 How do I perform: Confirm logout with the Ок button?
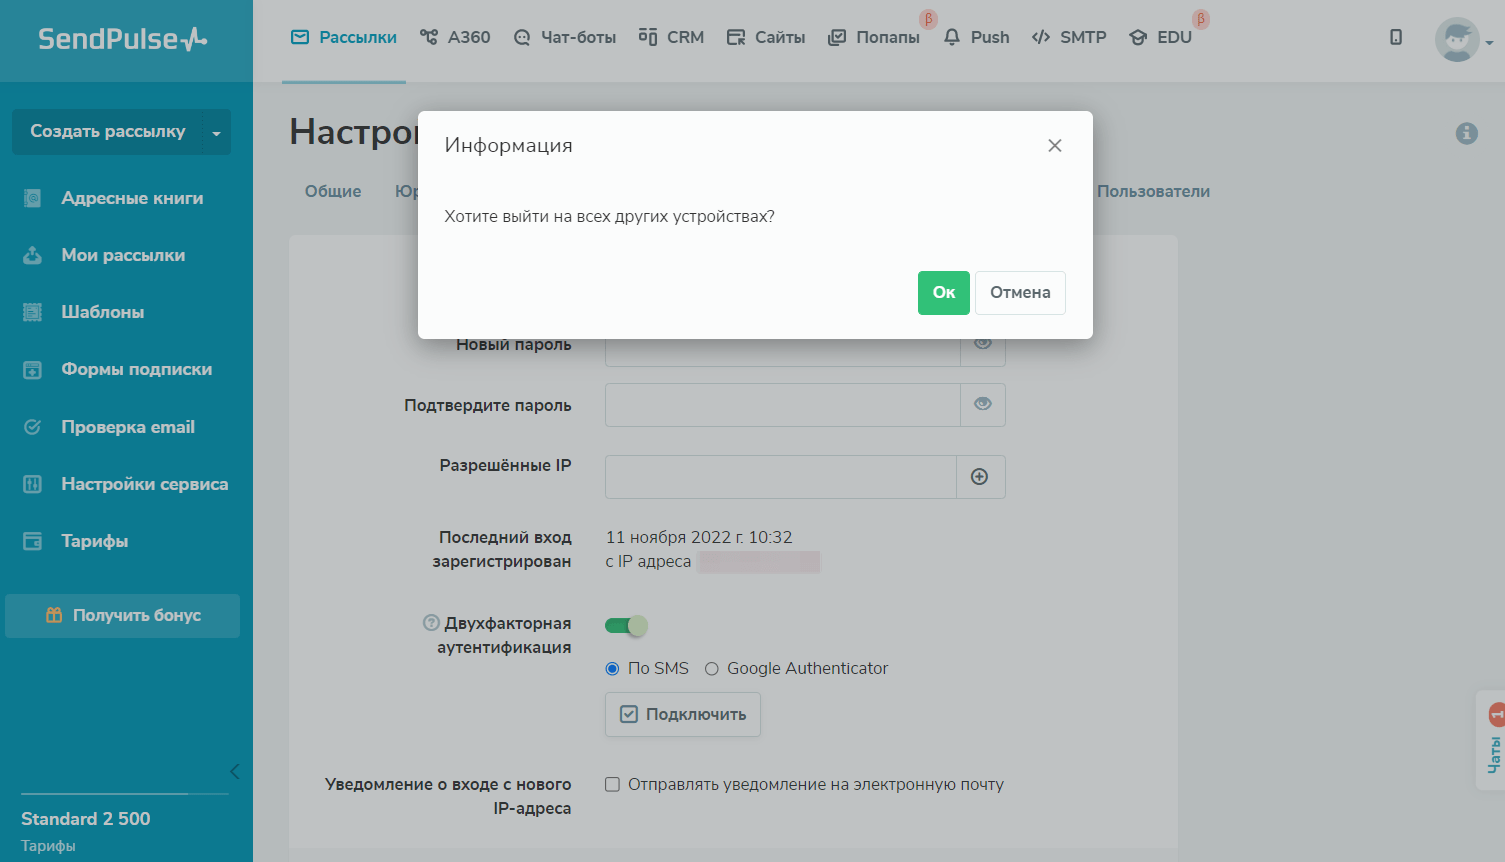tap(943, 293)
